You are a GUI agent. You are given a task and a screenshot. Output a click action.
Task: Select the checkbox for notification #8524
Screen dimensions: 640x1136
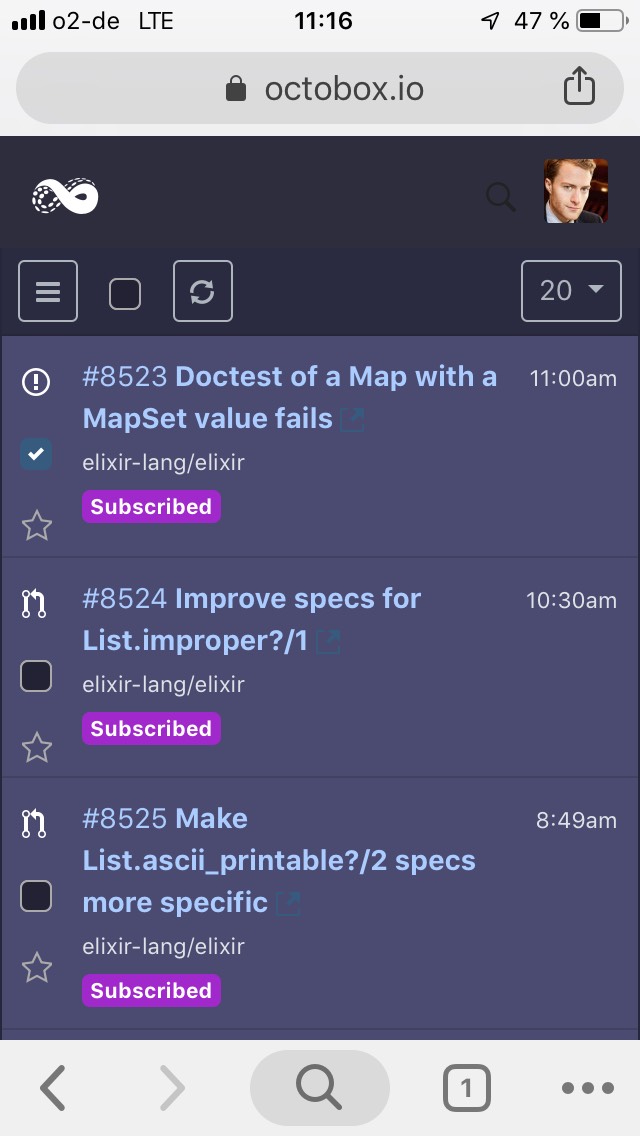coord(36,676)
